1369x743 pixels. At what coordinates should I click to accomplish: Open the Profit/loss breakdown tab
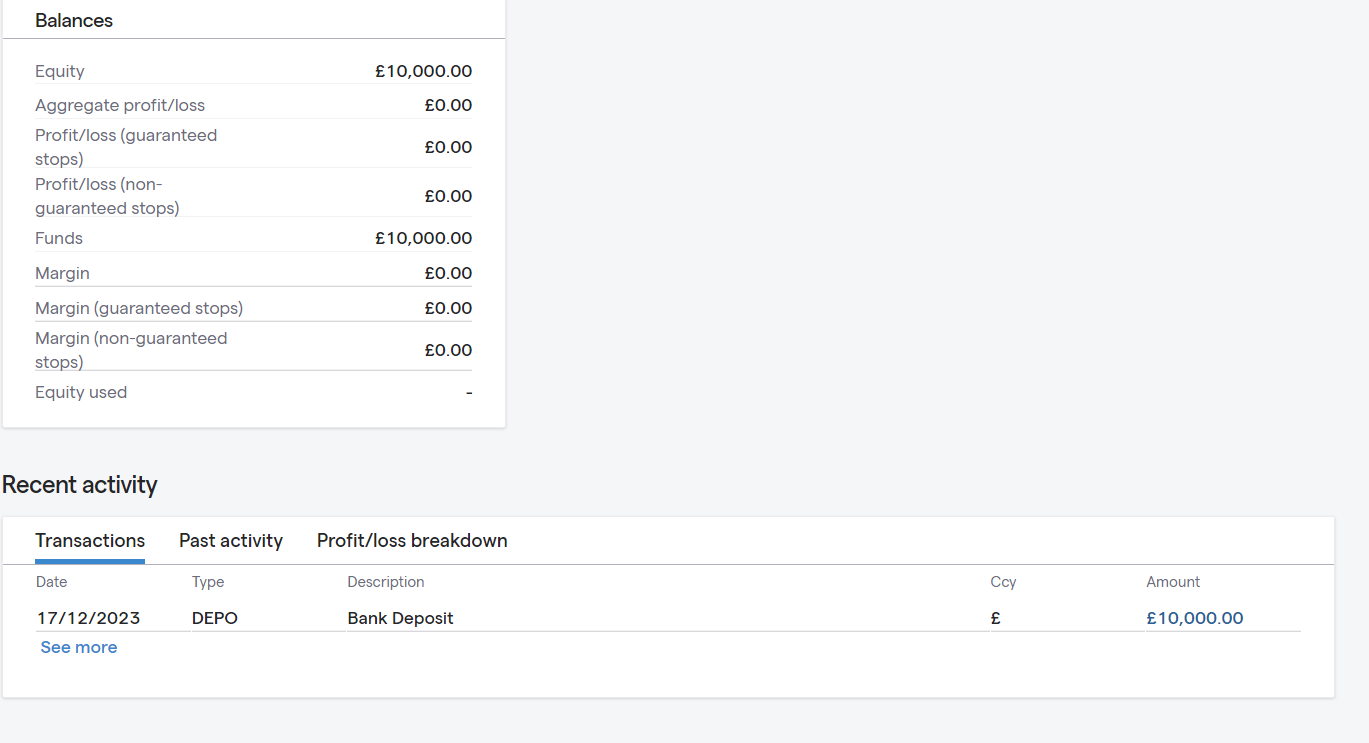[412, 541]
